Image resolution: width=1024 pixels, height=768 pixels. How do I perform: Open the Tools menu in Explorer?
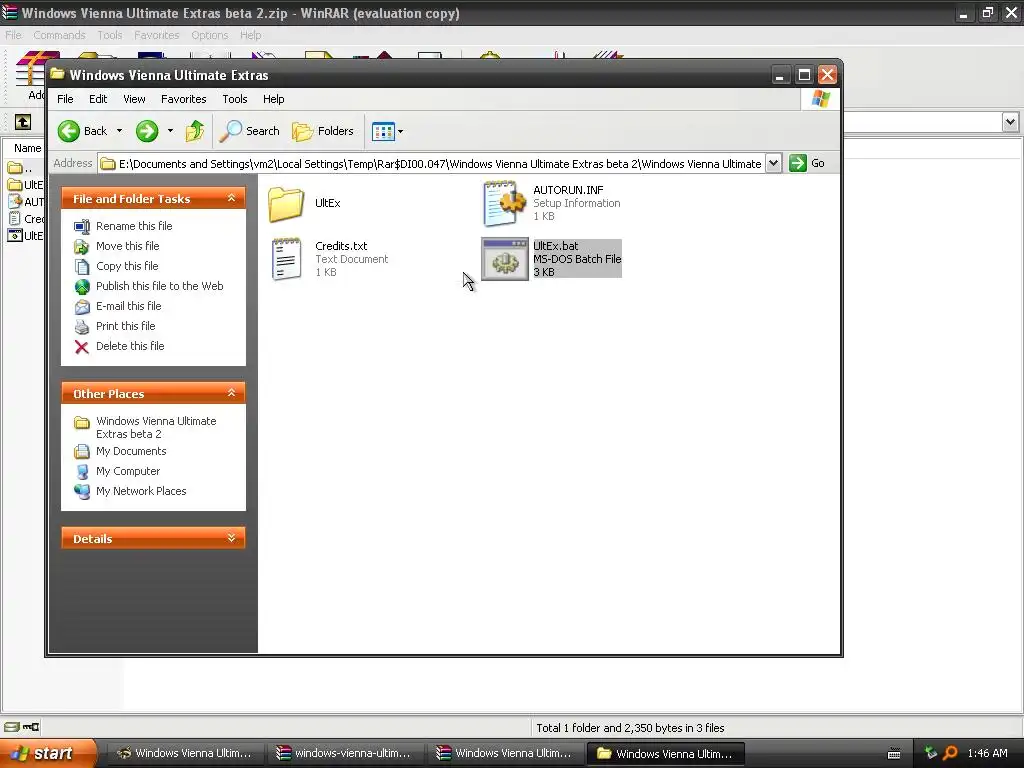pyautogui.click(x=234, y=99)
